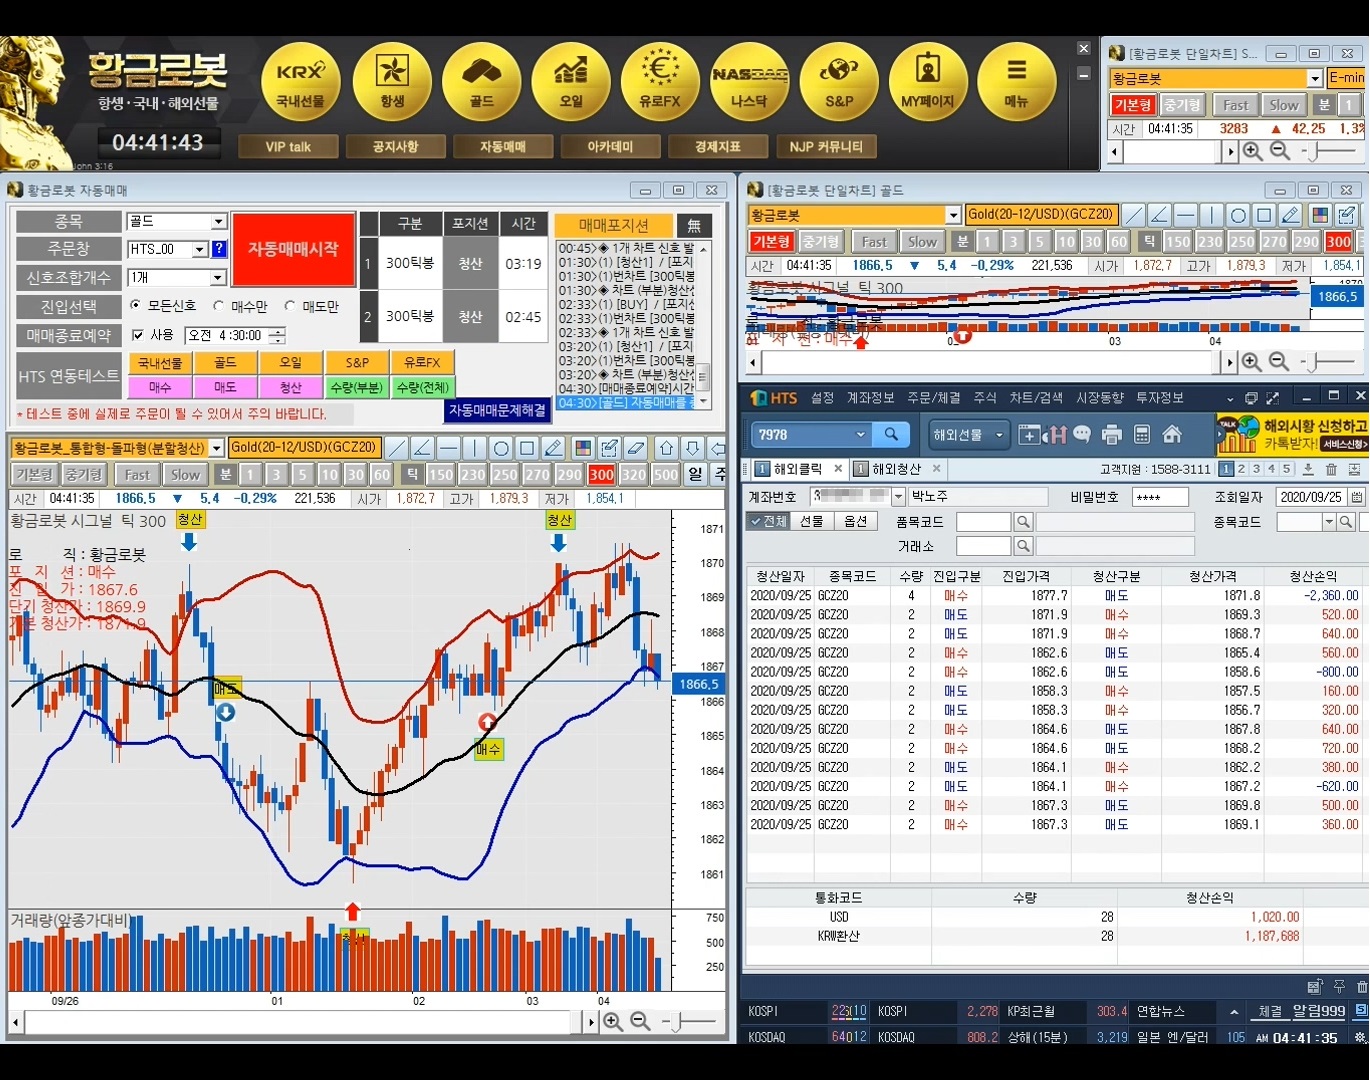
Task: Click the trash icon in HTS tab bar
Action: 1331,469
